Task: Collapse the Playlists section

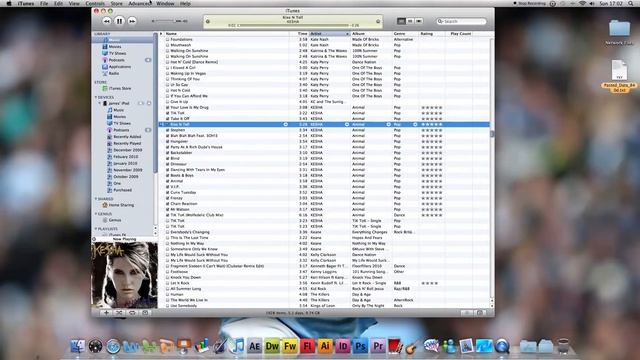Action: click(x=96, y=229)
